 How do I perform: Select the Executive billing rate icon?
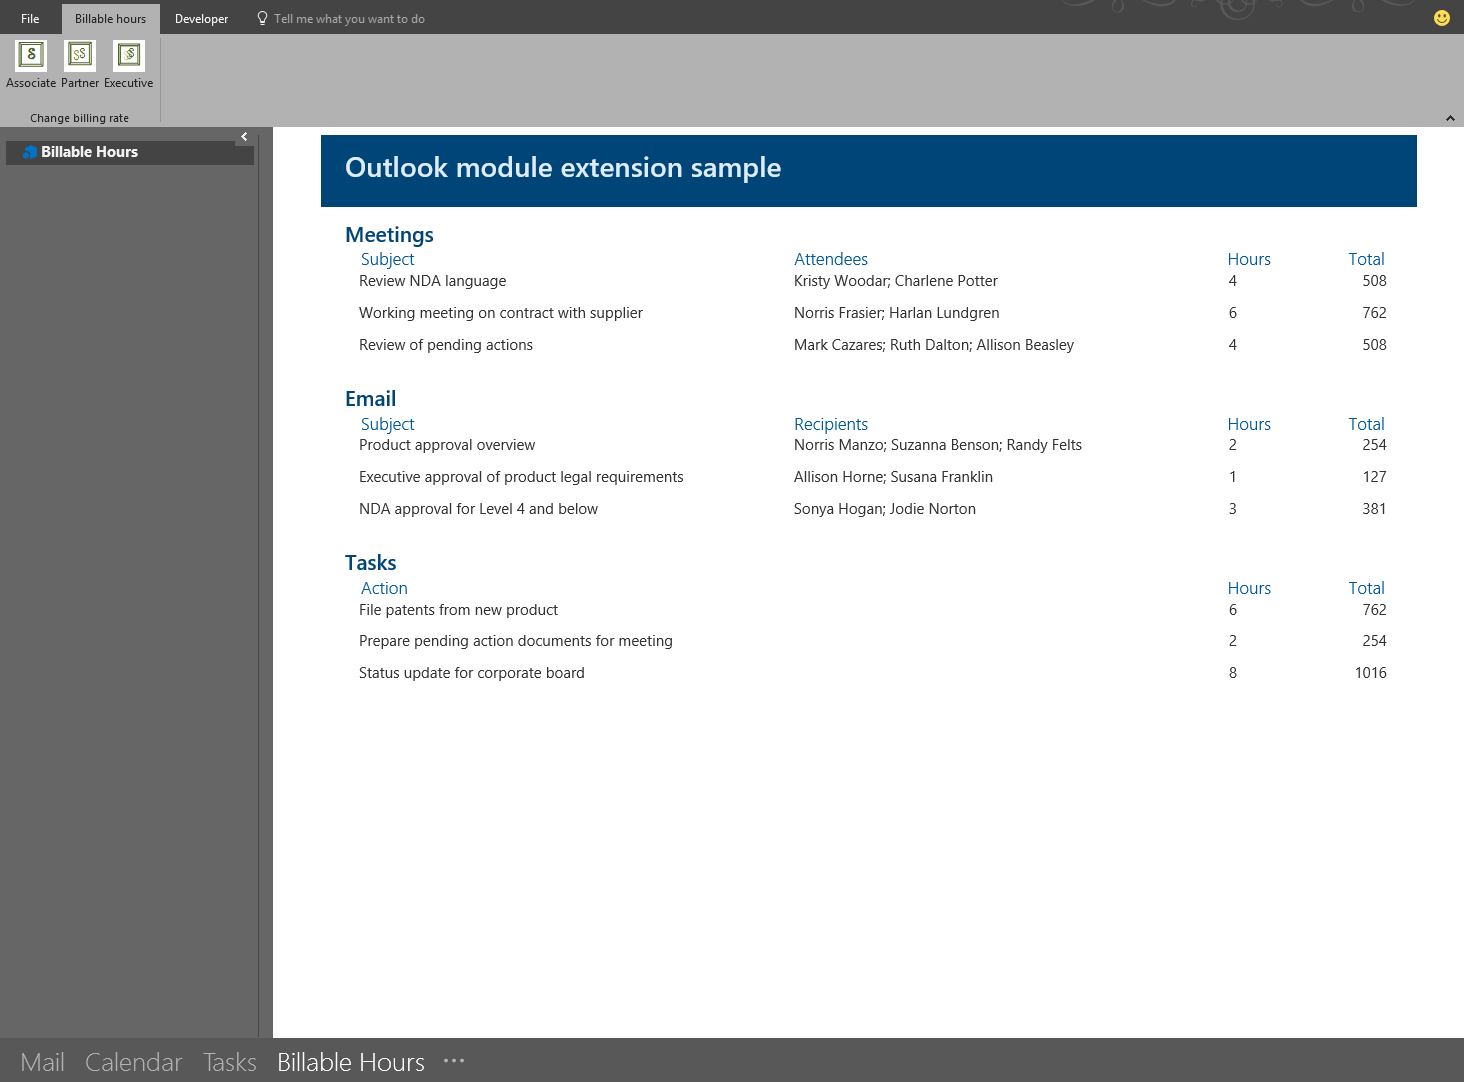129,55
